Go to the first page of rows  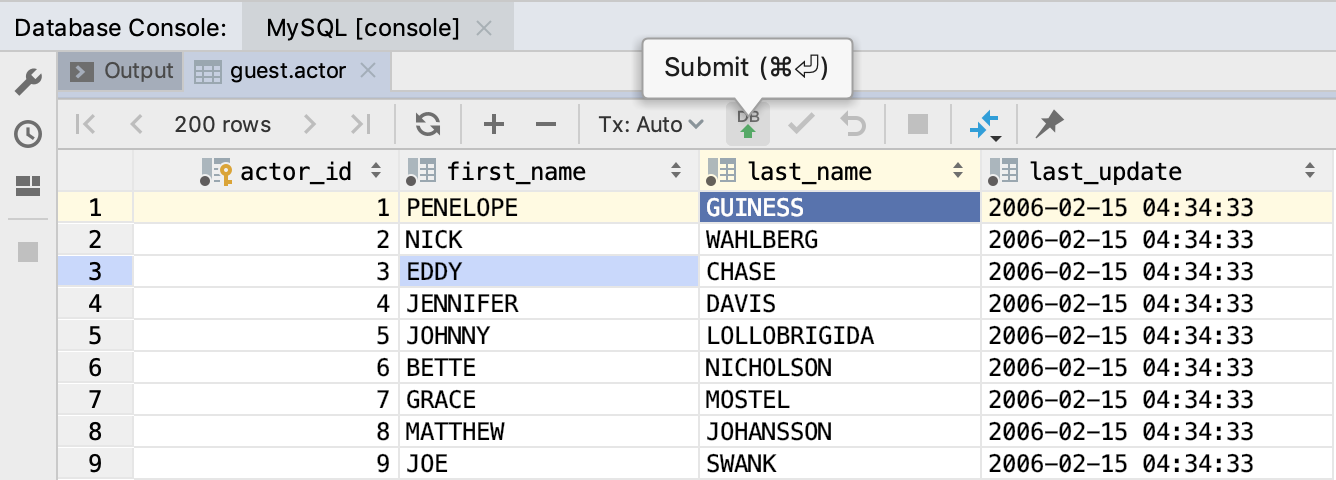point(85,124)
